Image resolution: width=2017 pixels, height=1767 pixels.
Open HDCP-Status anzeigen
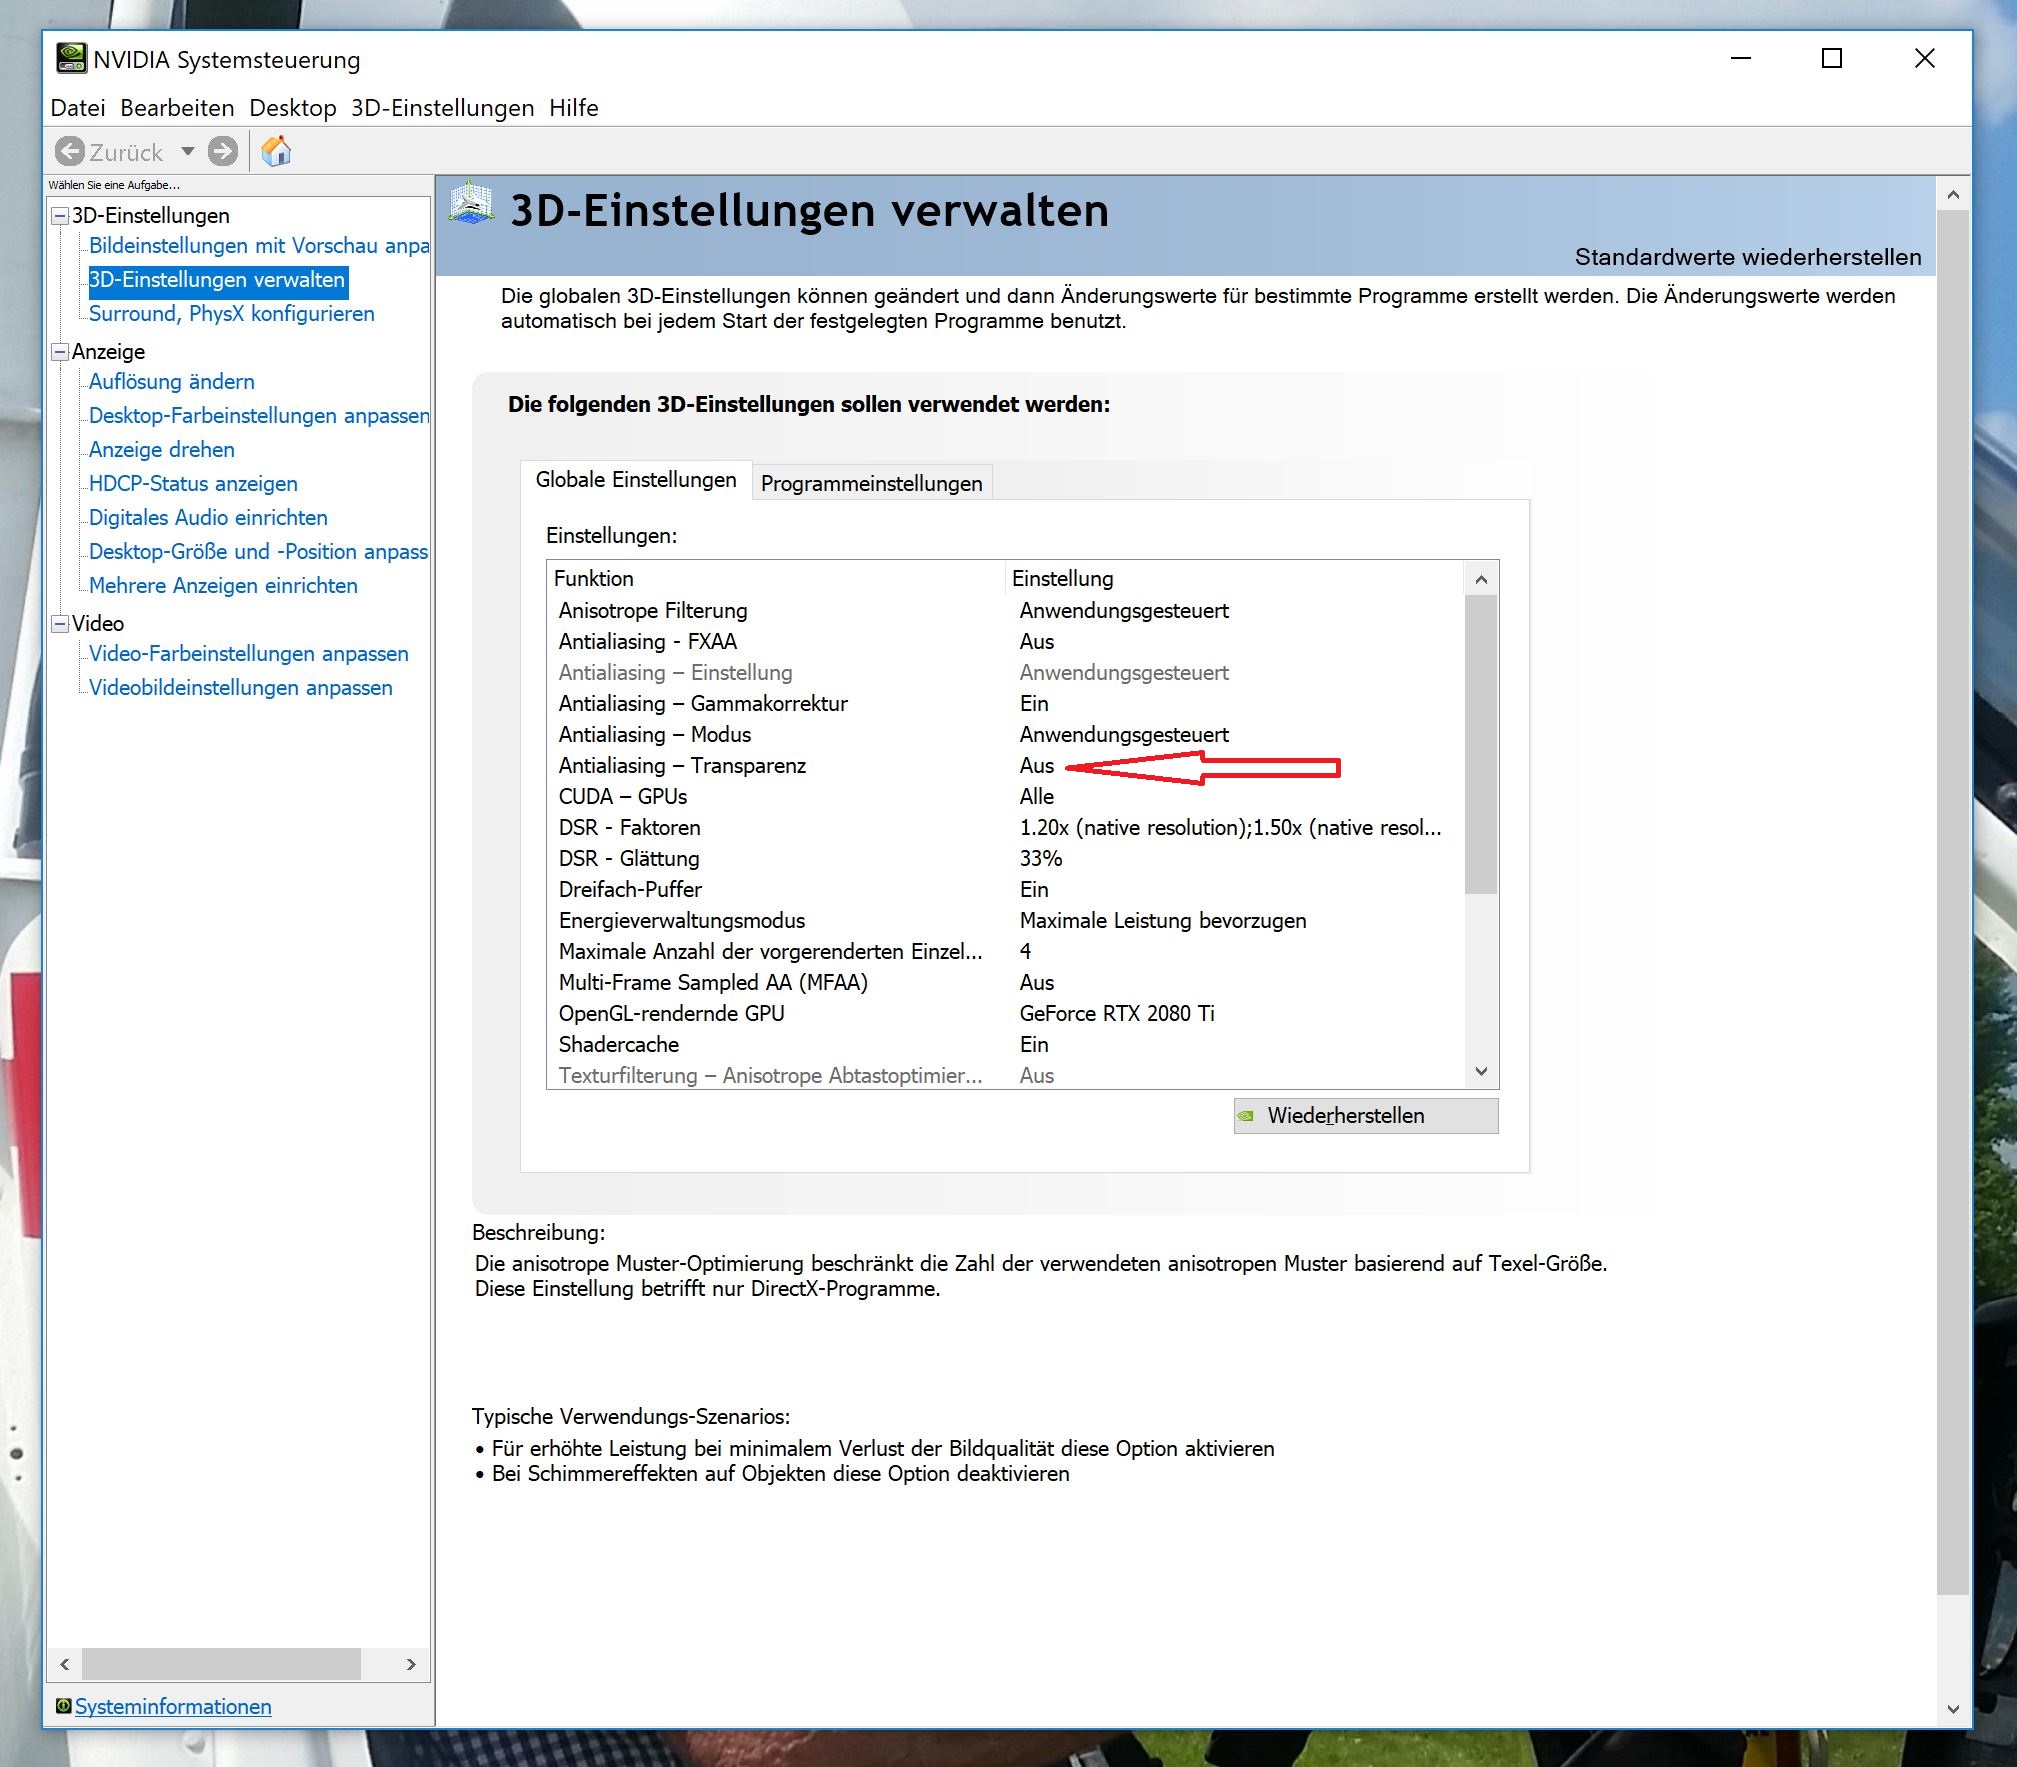193,484
